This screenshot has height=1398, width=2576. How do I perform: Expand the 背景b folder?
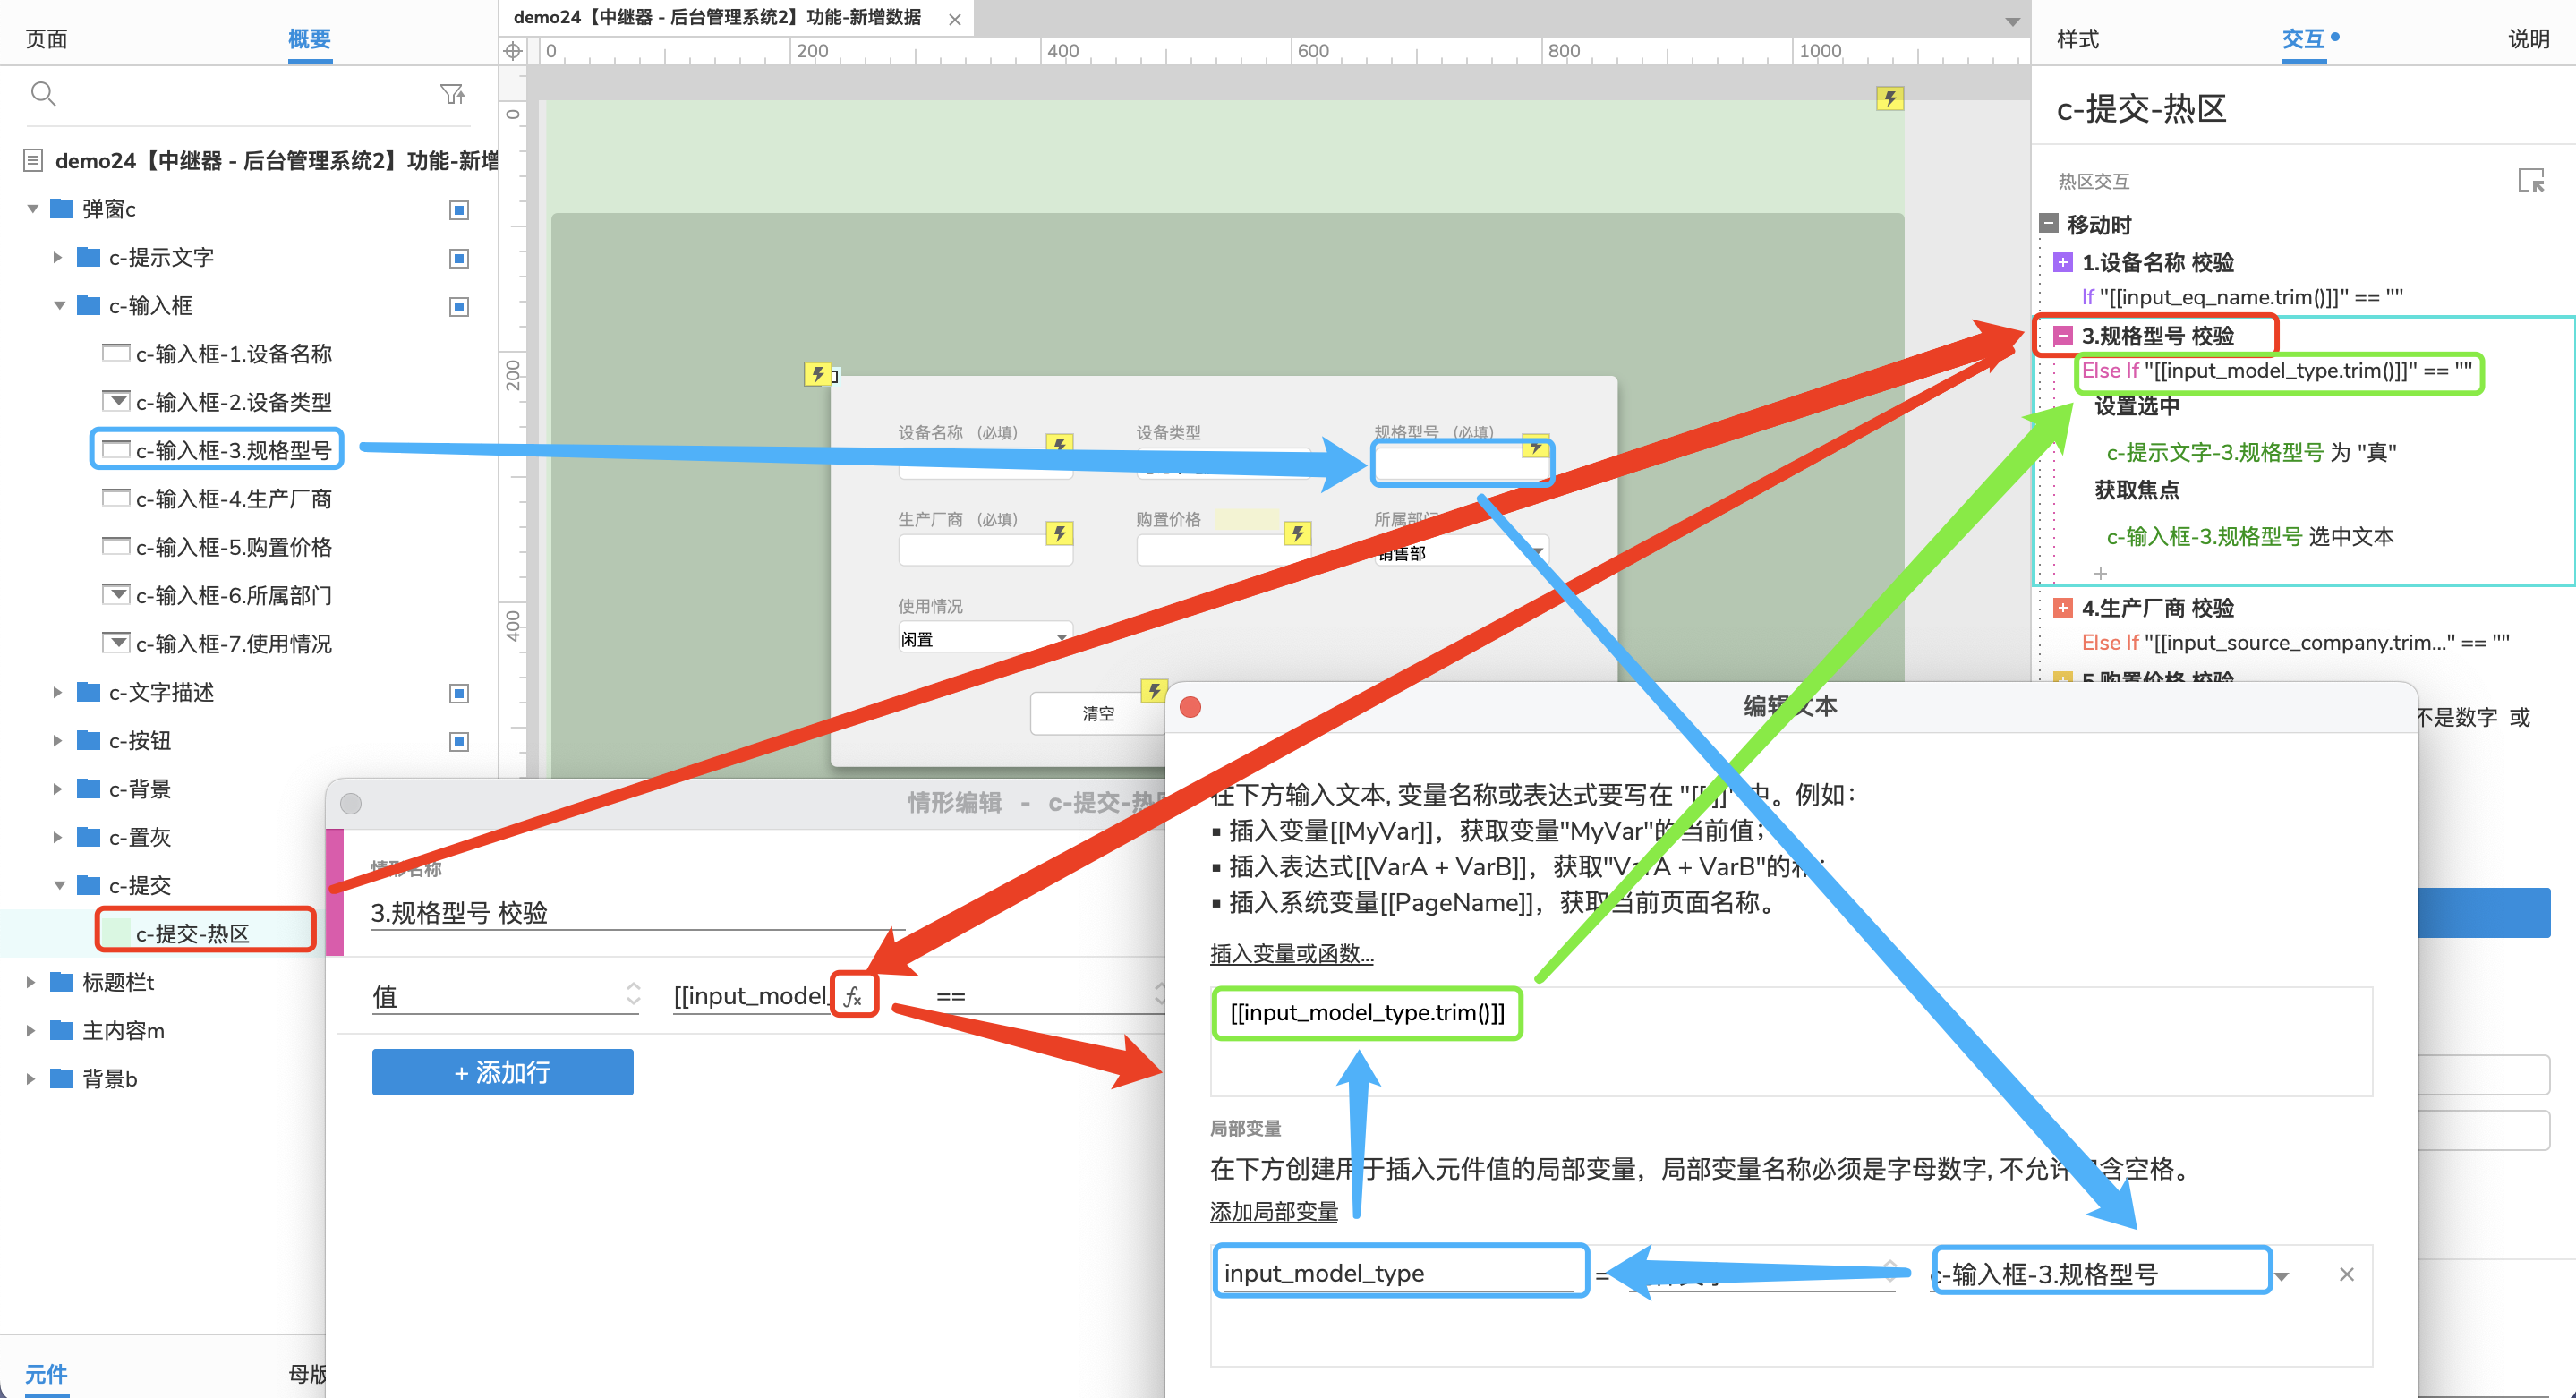(x=31, y=1078)
